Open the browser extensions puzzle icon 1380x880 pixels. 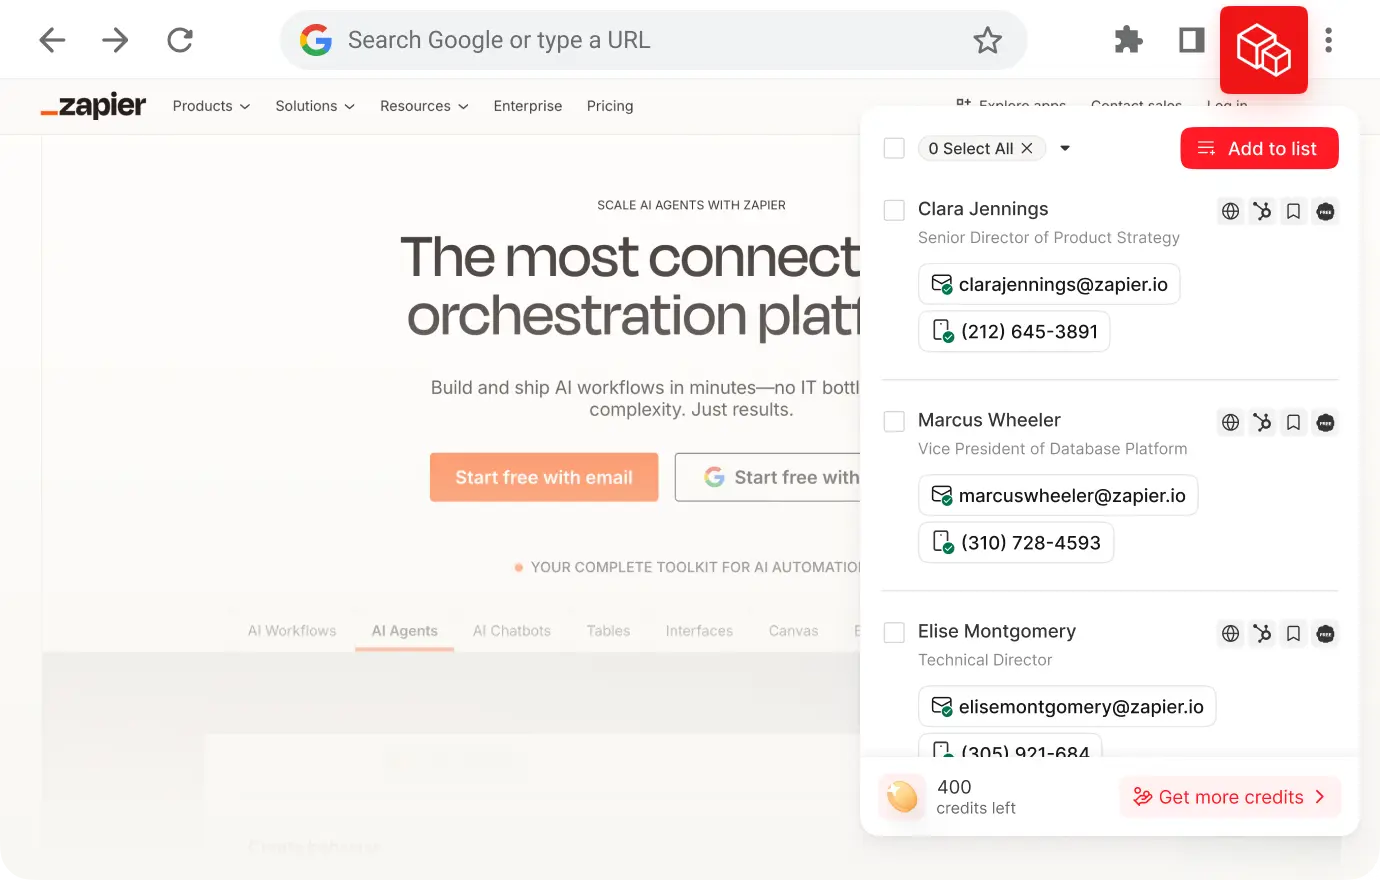pos(1128,40)
